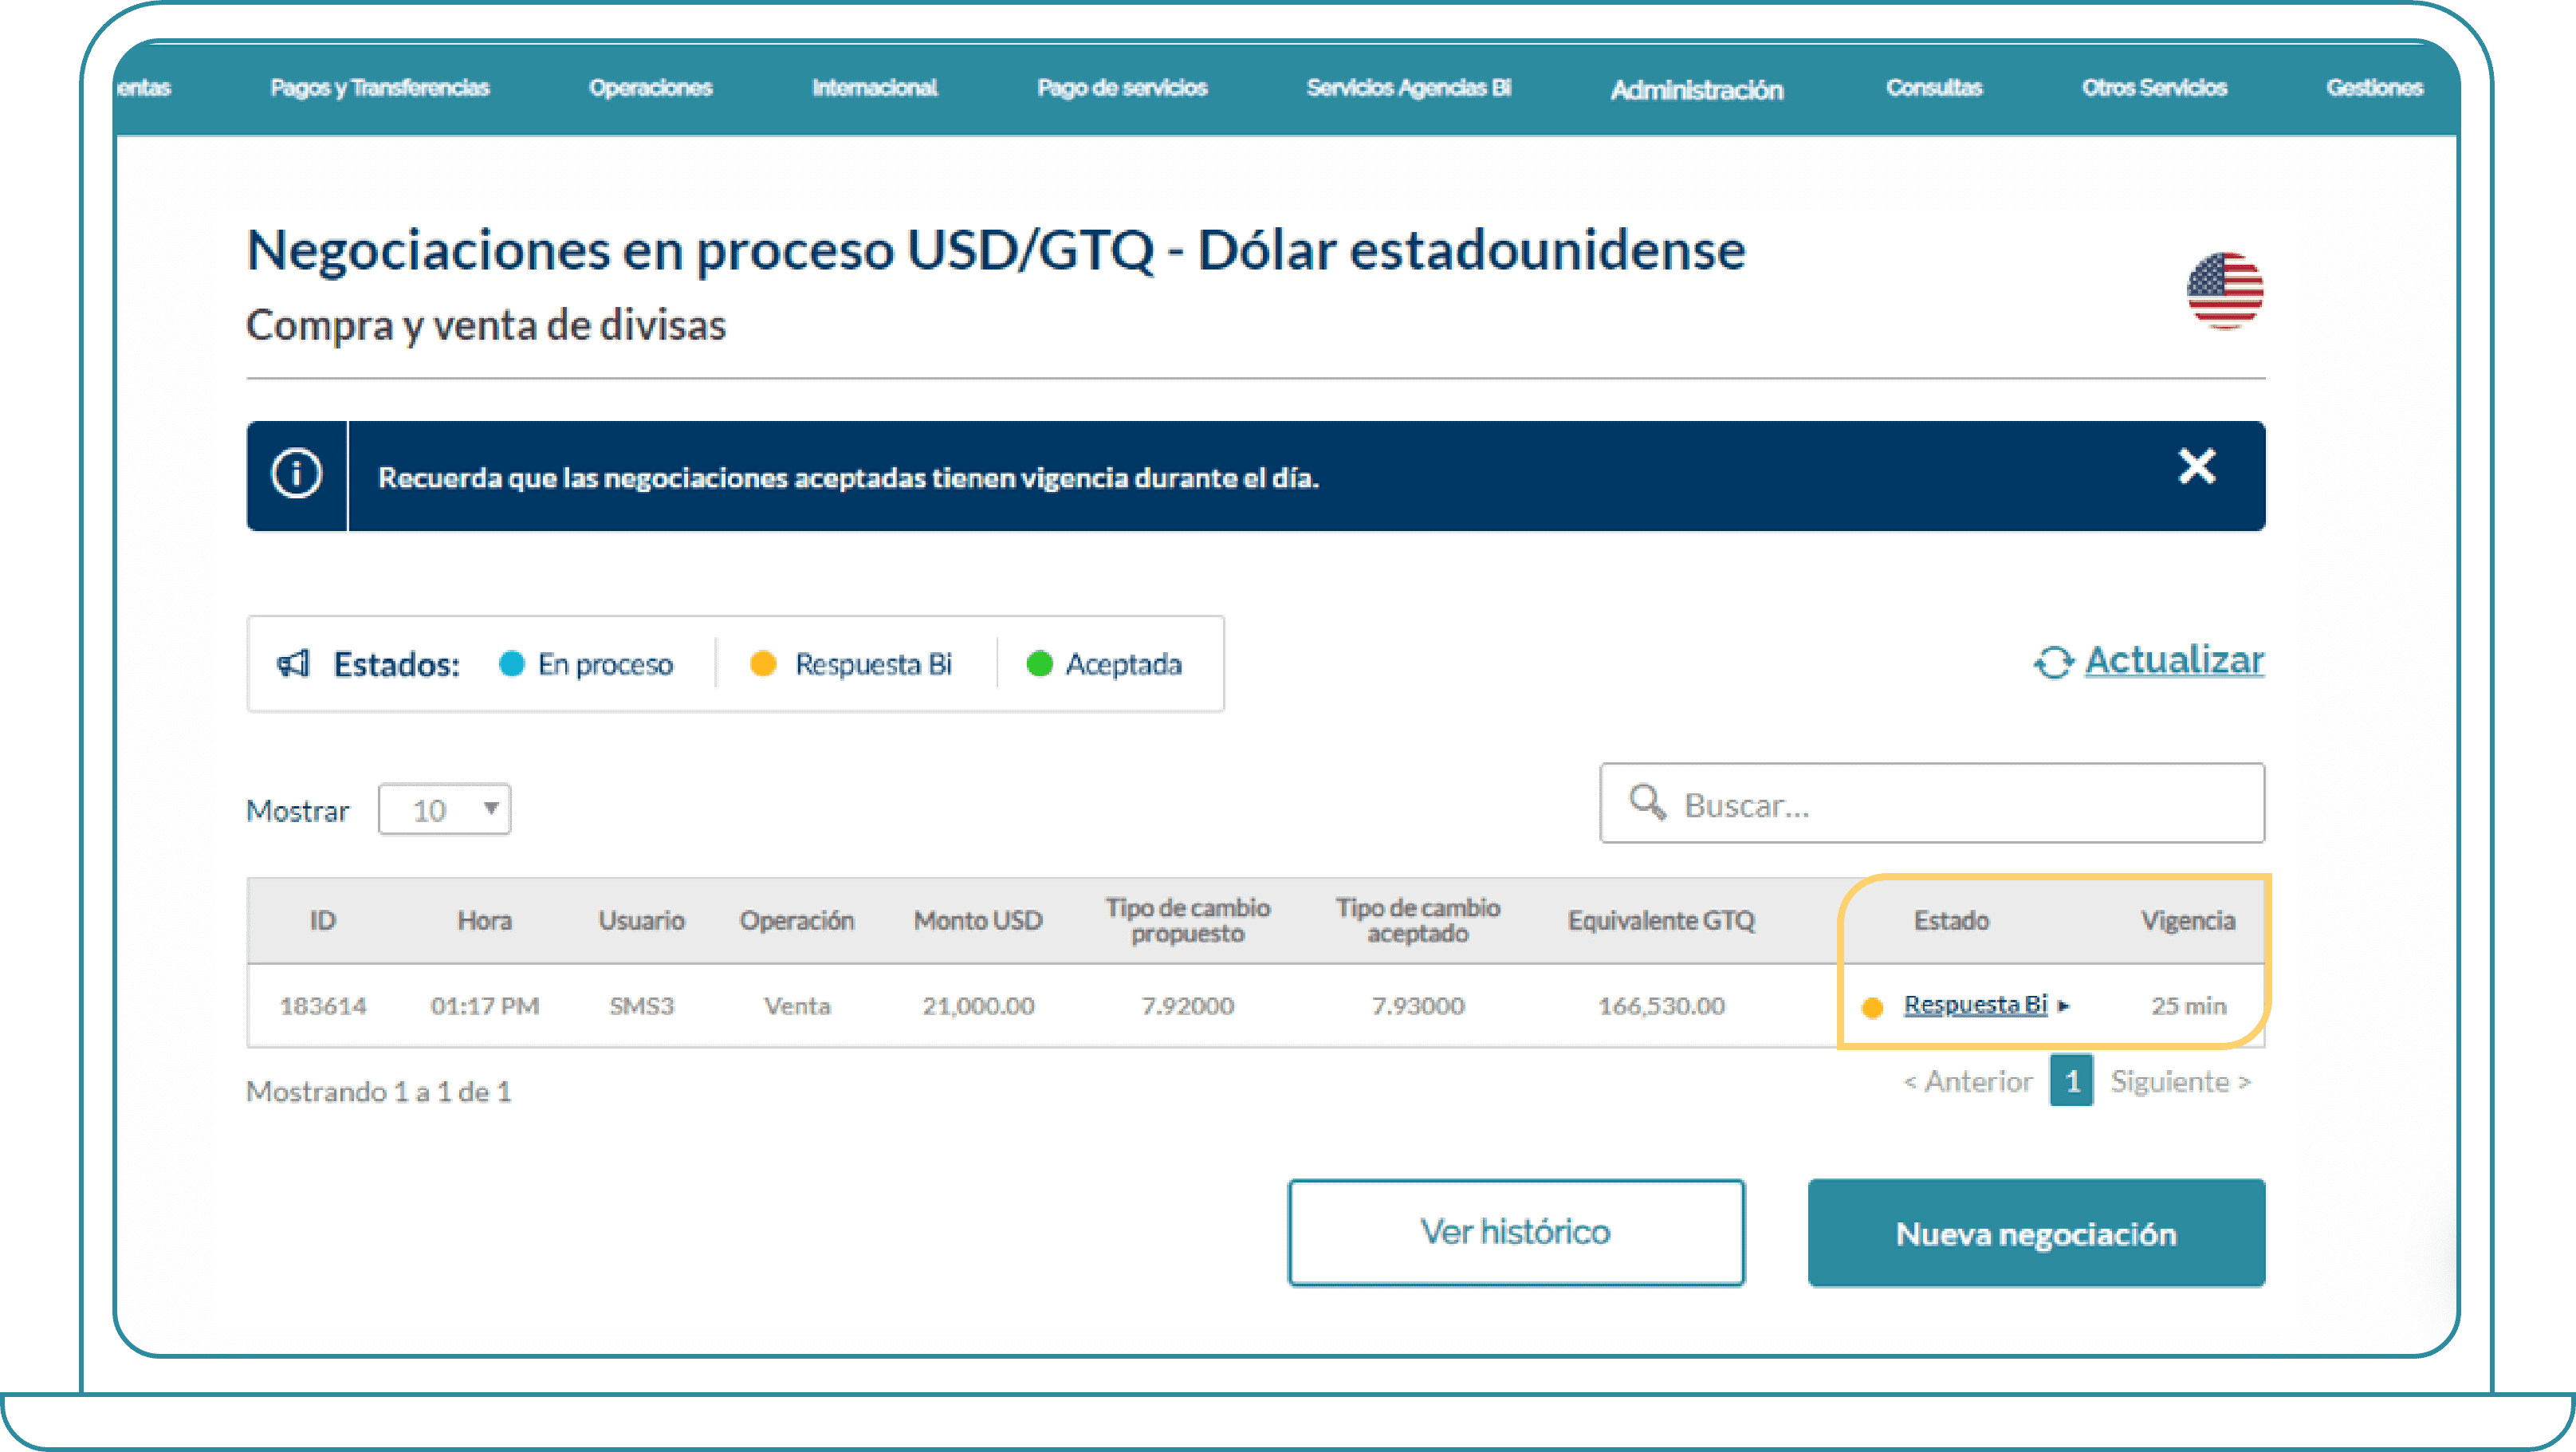Start a Nueva negociación

(2036, 1233)
